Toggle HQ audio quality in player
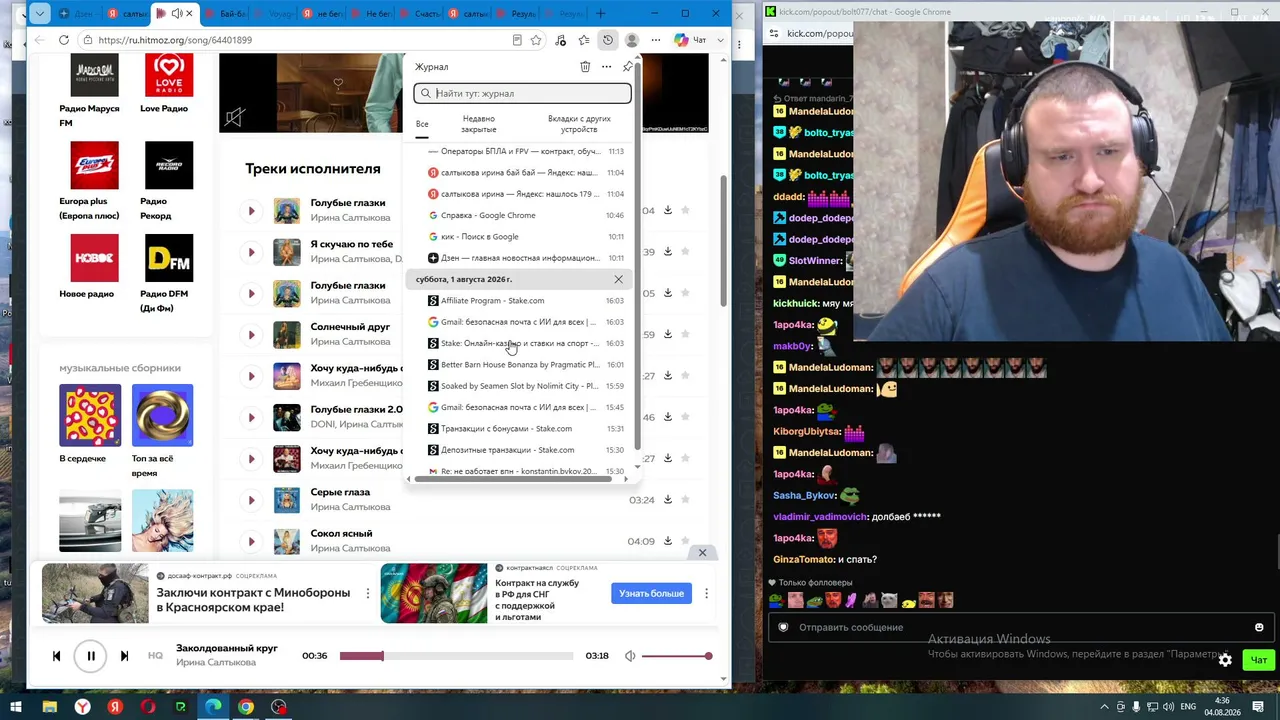This screenshot has width=1280, height=720. [x=155, y=656]
